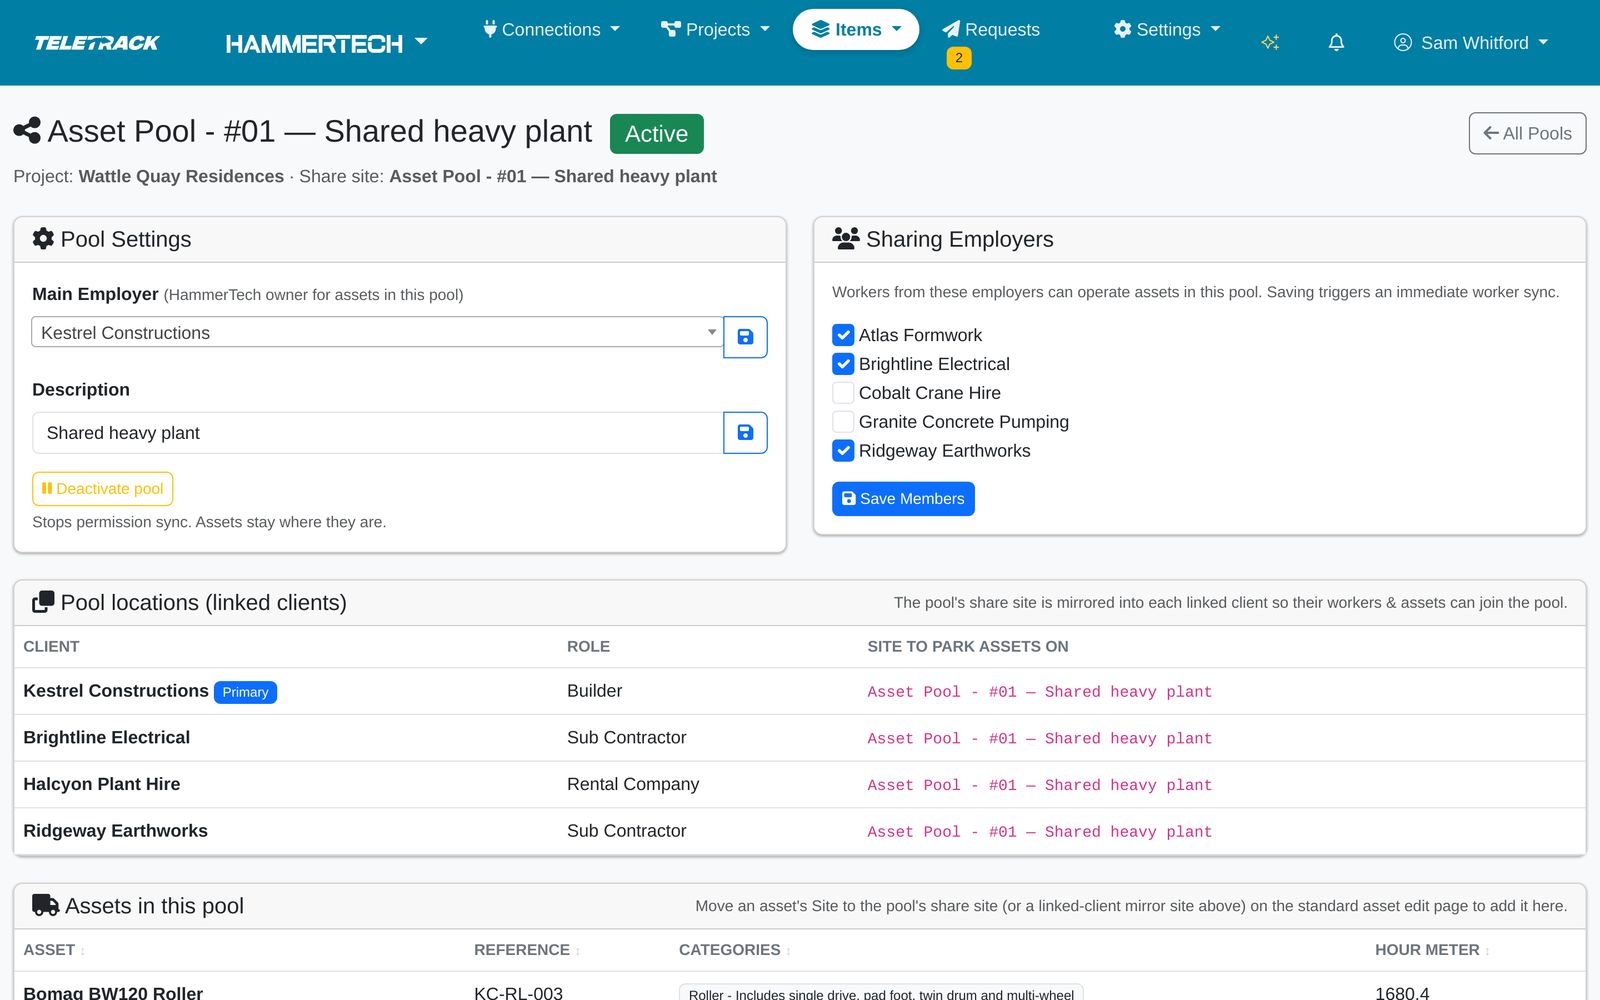This screenshot has width=1600, height=1000.
Task: Save the pool description
Action: pyautogui.click(x=745, y=433)
